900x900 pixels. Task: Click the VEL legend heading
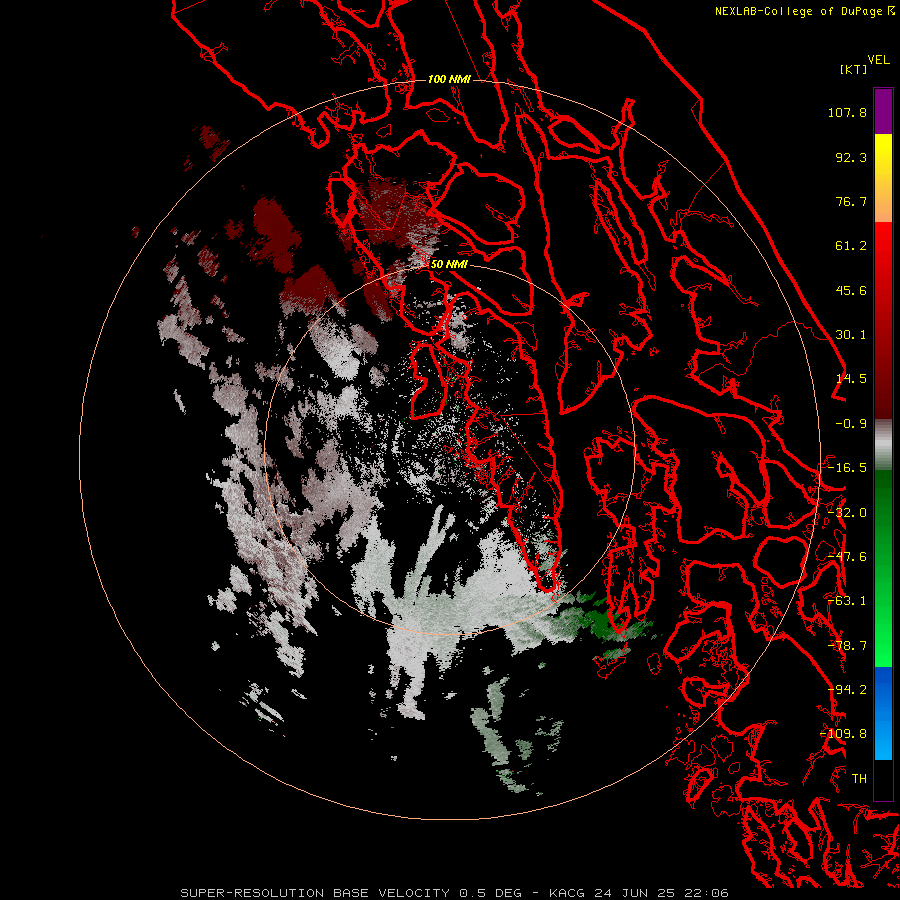(x=878, y=60)
